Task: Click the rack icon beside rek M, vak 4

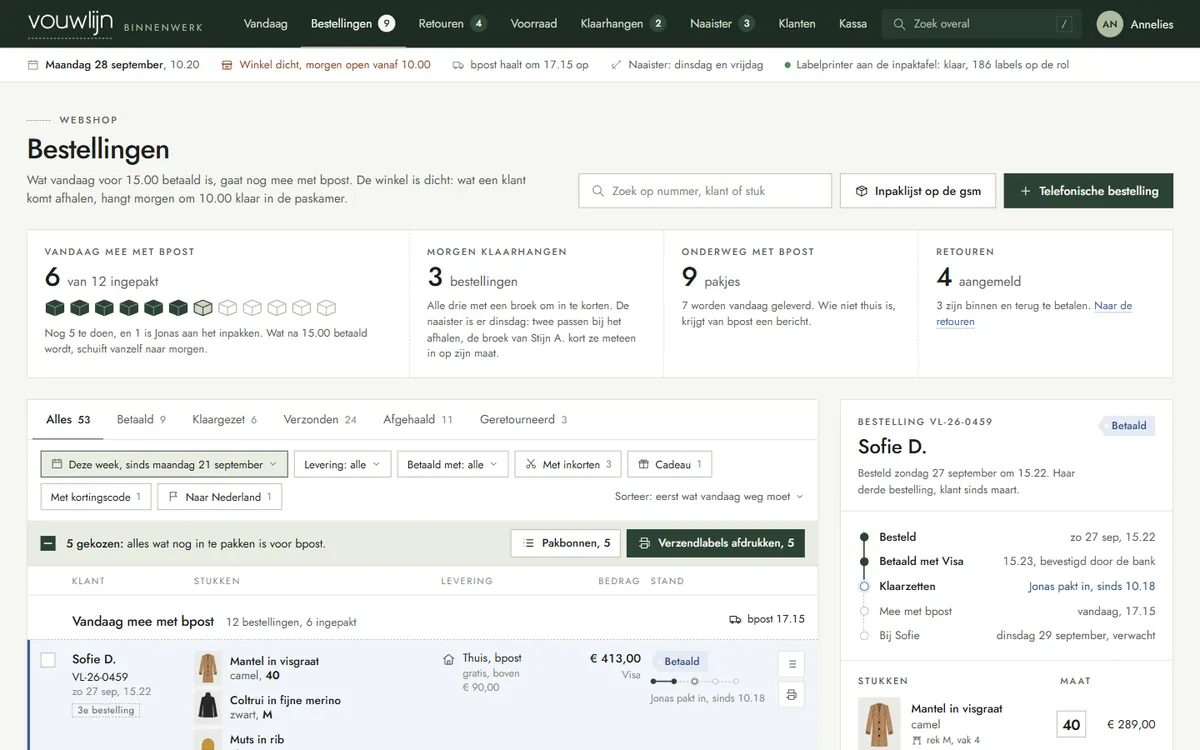Action: point(916,740)
